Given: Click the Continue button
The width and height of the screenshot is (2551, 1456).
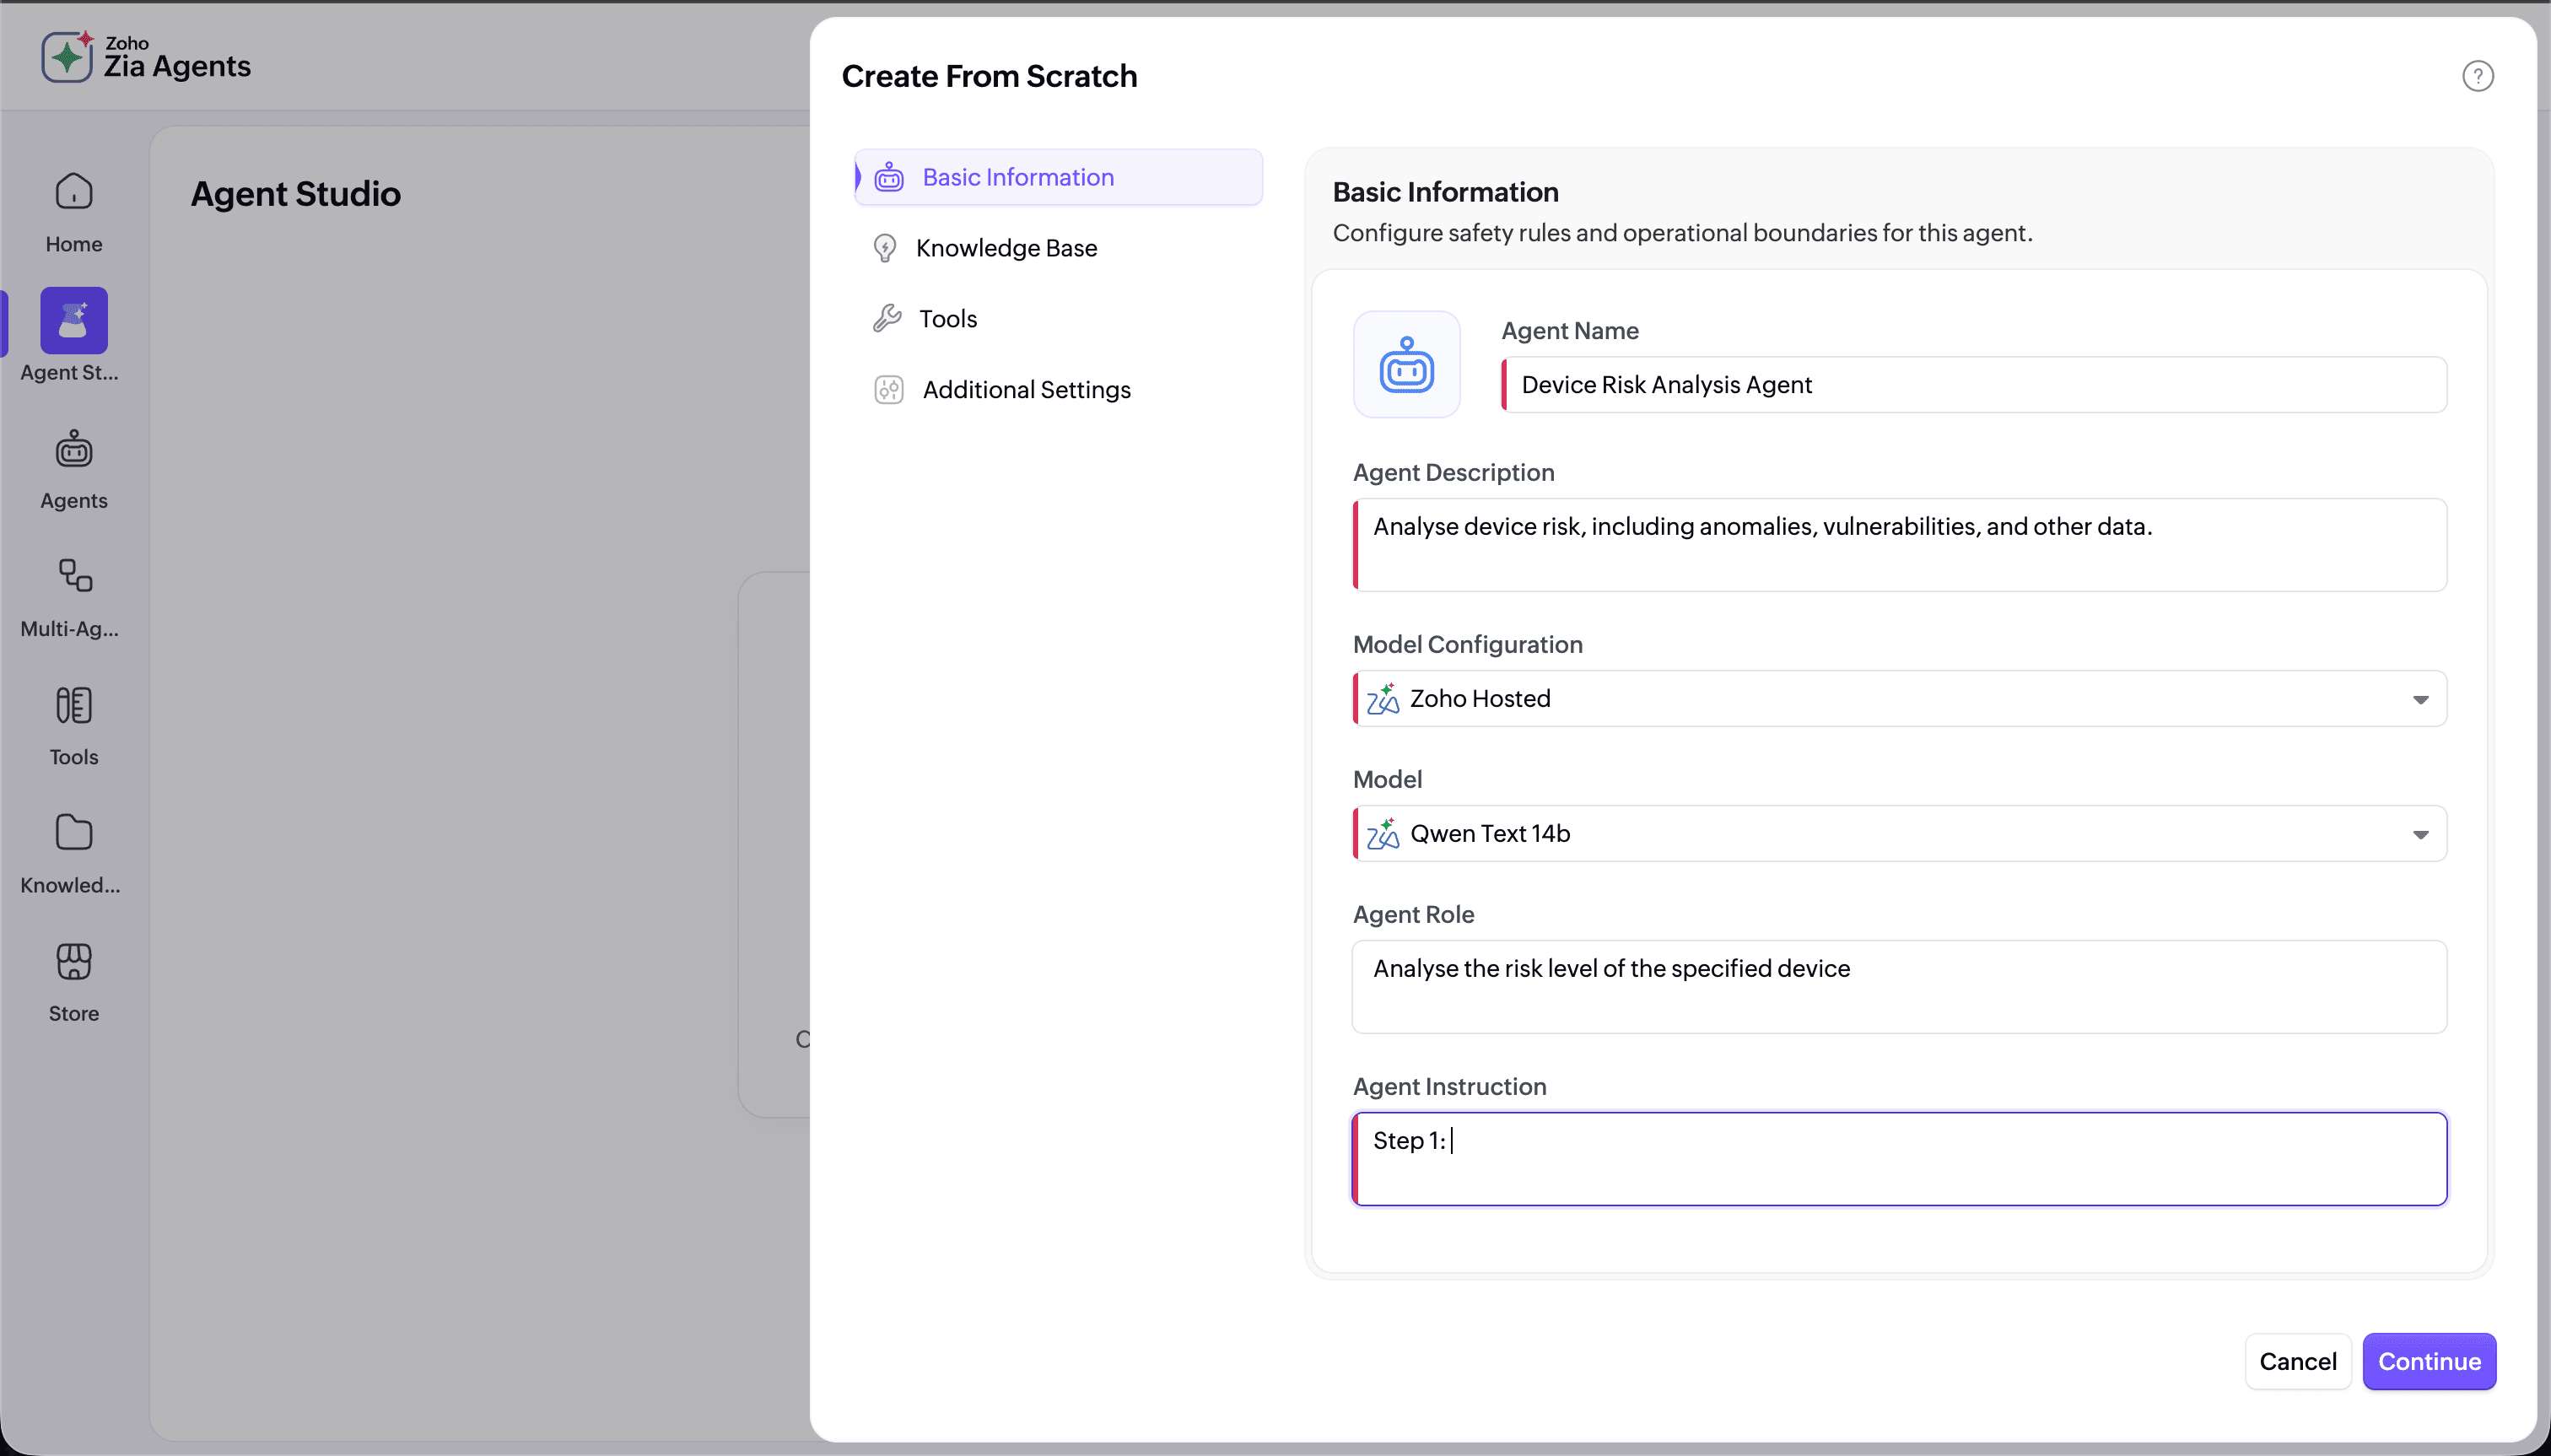Looking at the screenshot, I should (x=2429, y=1361).
